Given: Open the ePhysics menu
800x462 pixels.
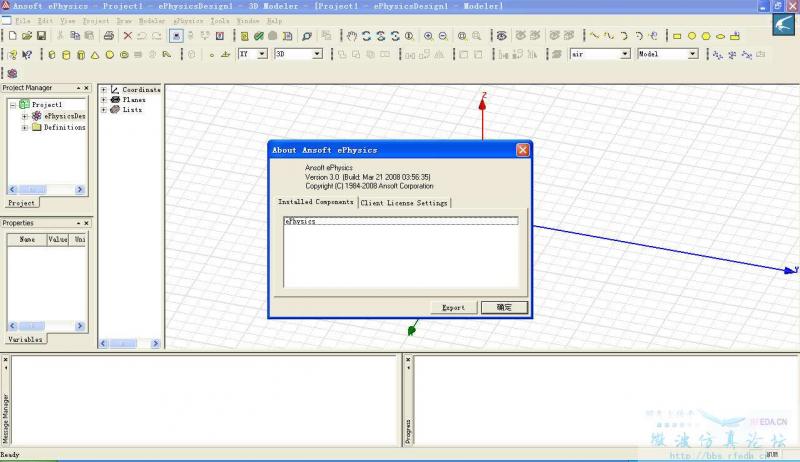Looking at the screenshot, I should tap(188, 21).
